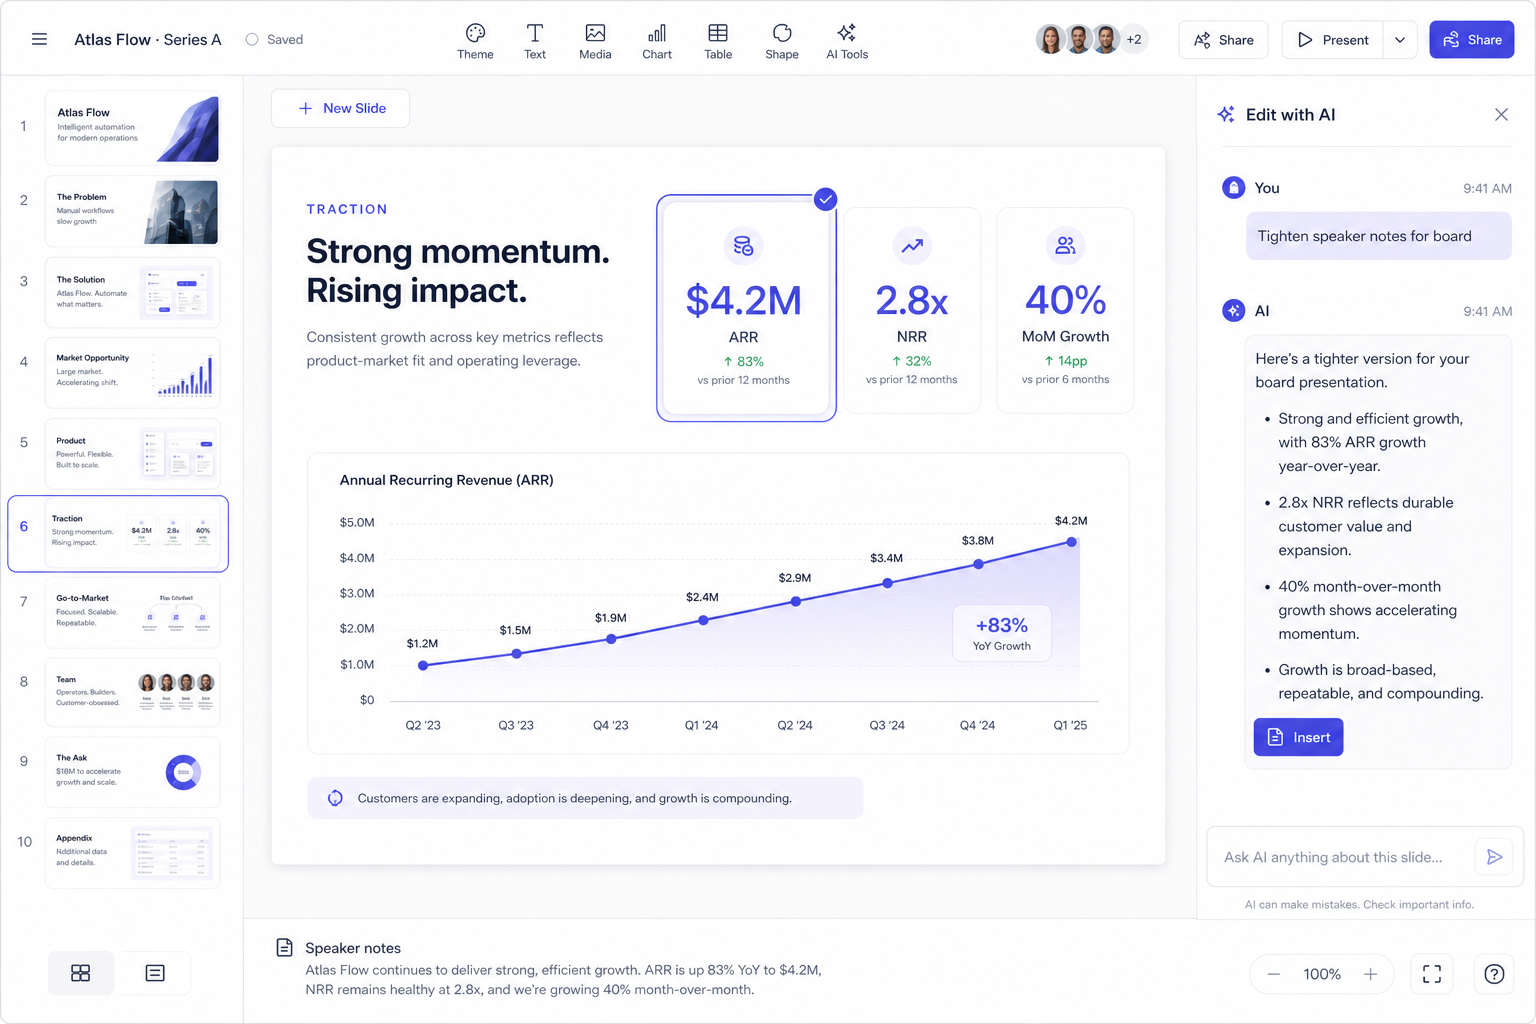
Task: Start the presentation with Present
Action: click(x=1333, y=40)
